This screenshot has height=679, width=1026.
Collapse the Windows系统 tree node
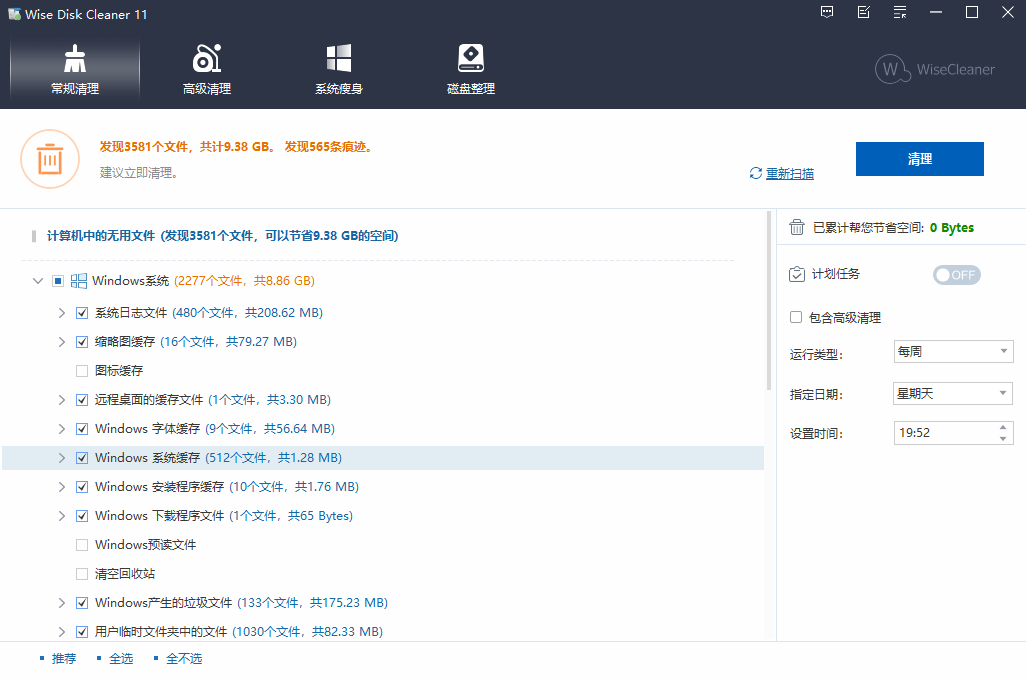coord(37,281)
